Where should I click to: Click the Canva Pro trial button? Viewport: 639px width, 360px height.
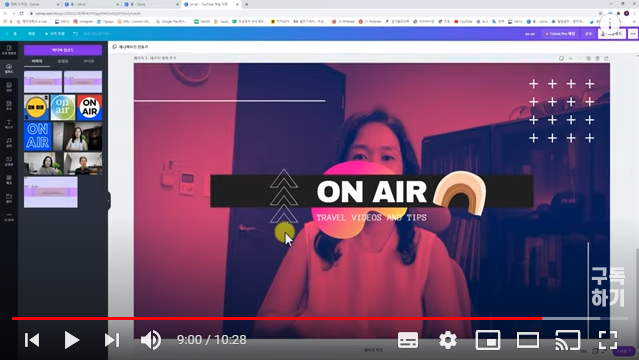point(560,34)
